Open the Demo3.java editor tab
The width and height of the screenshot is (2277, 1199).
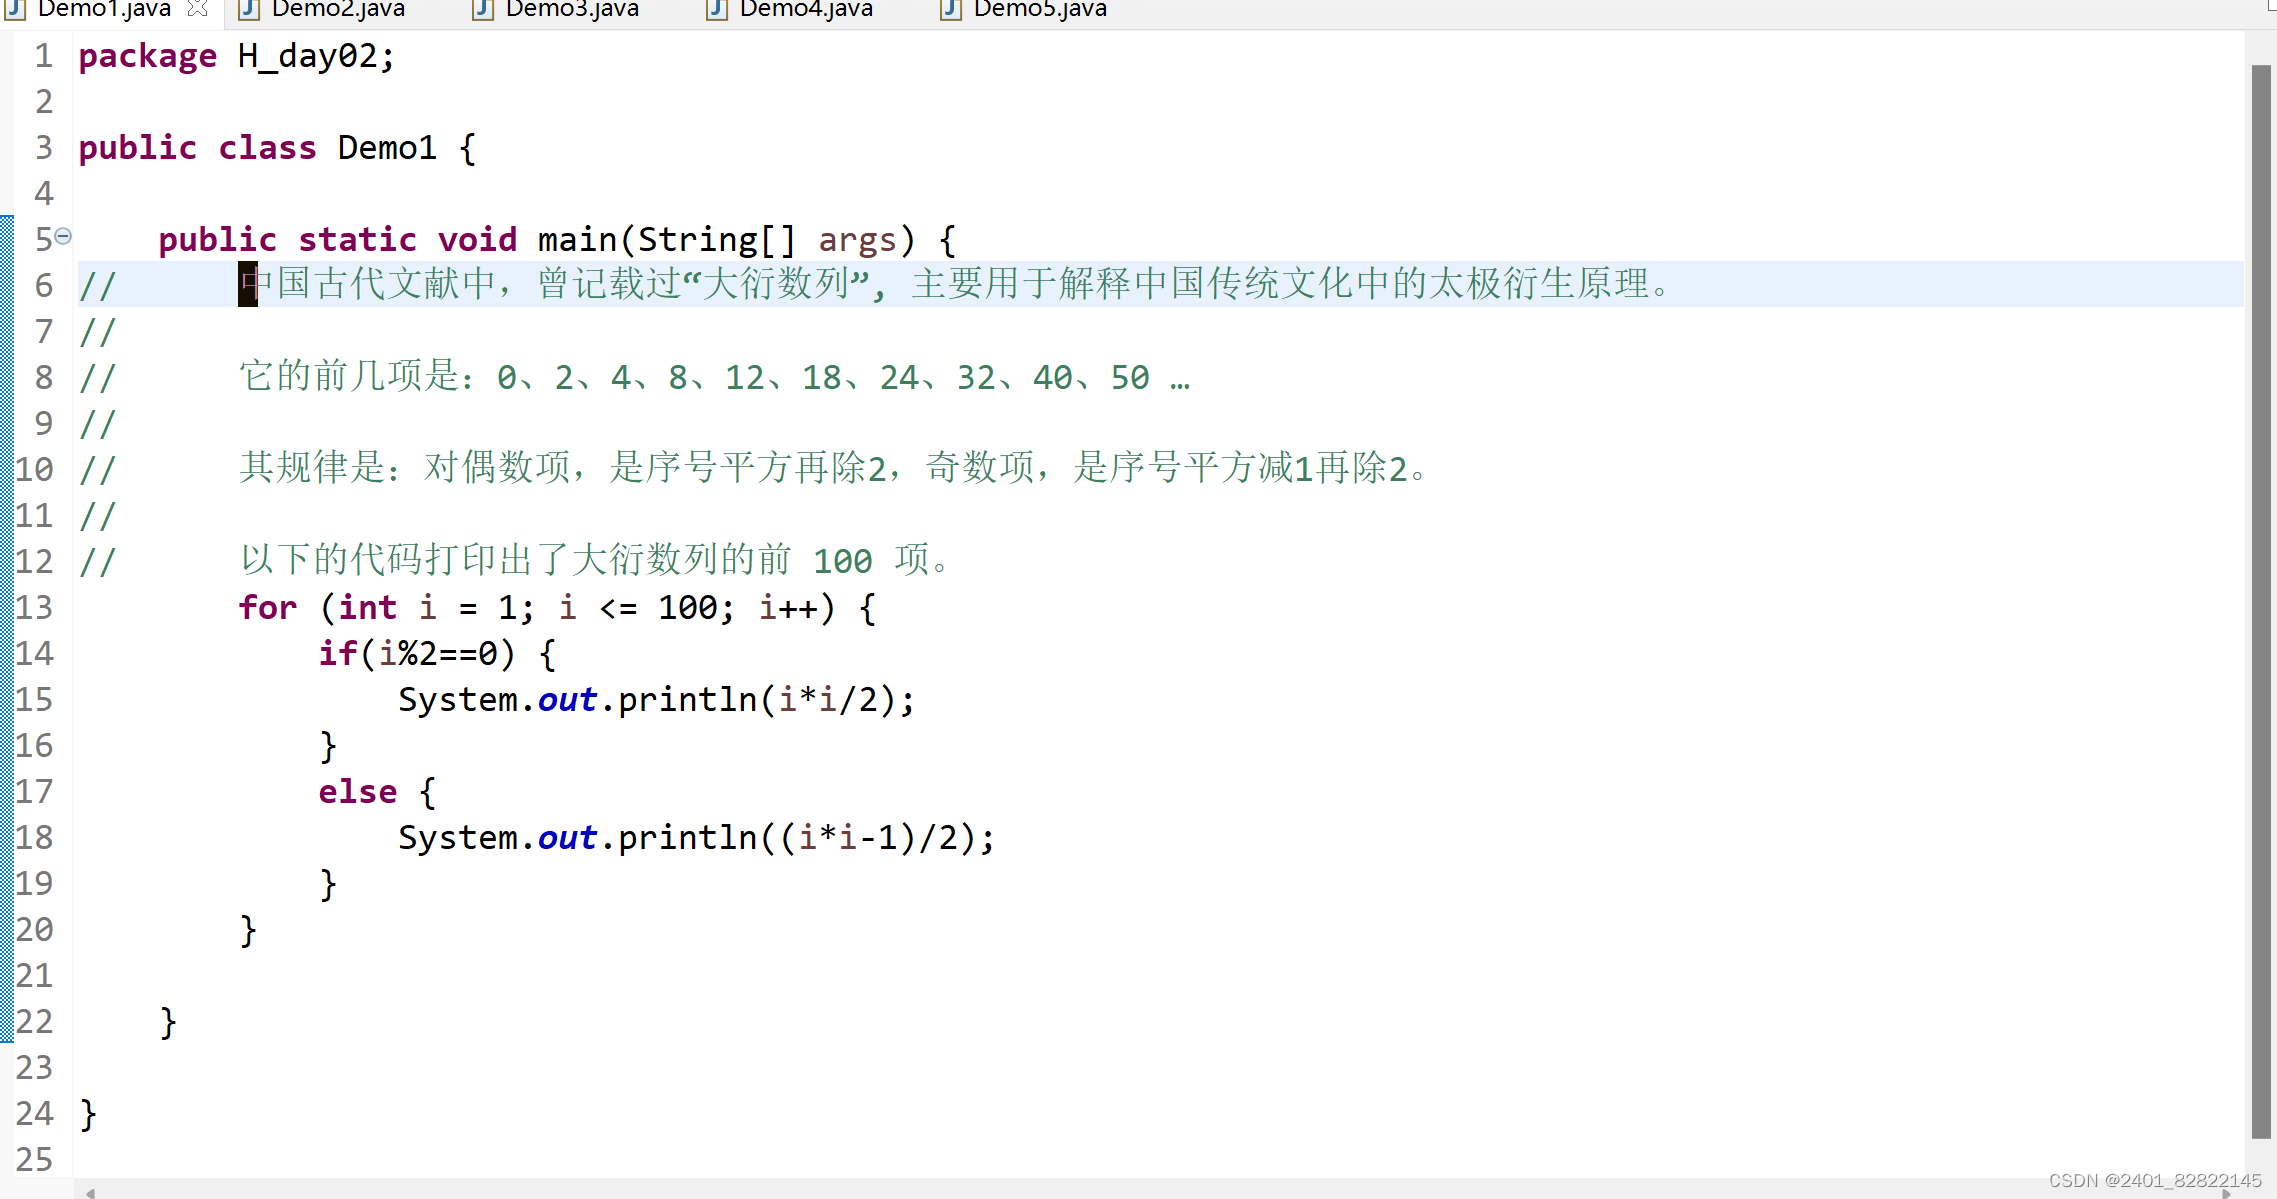[571, 10]
